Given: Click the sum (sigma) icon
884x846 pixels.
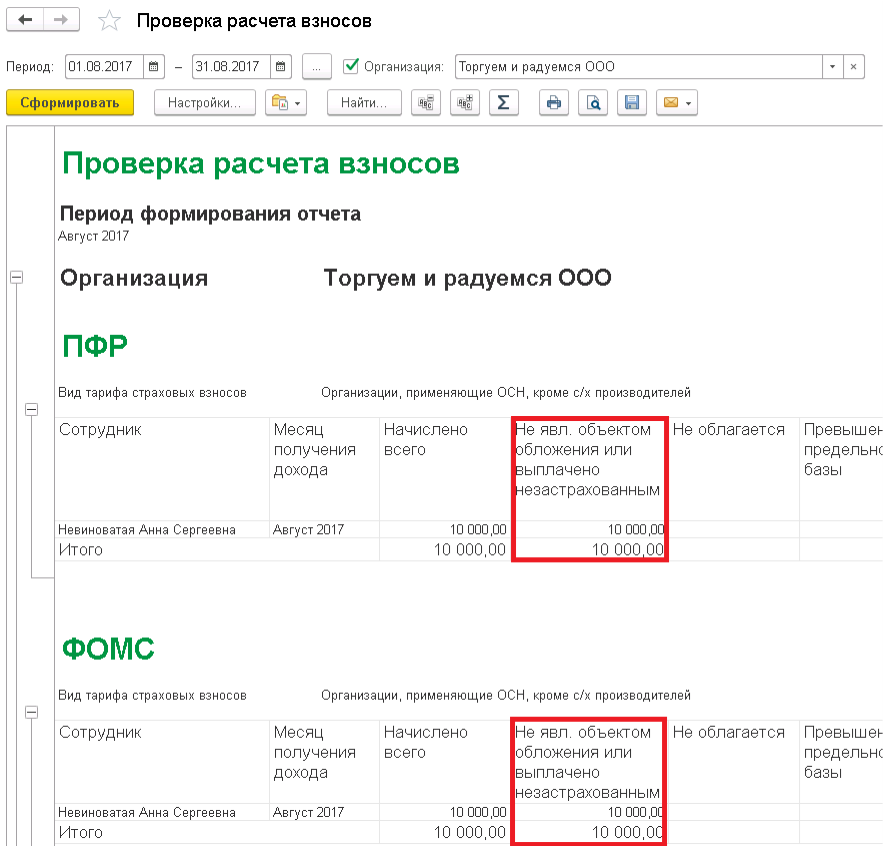Looking at the screenshot, I should 503,103.
